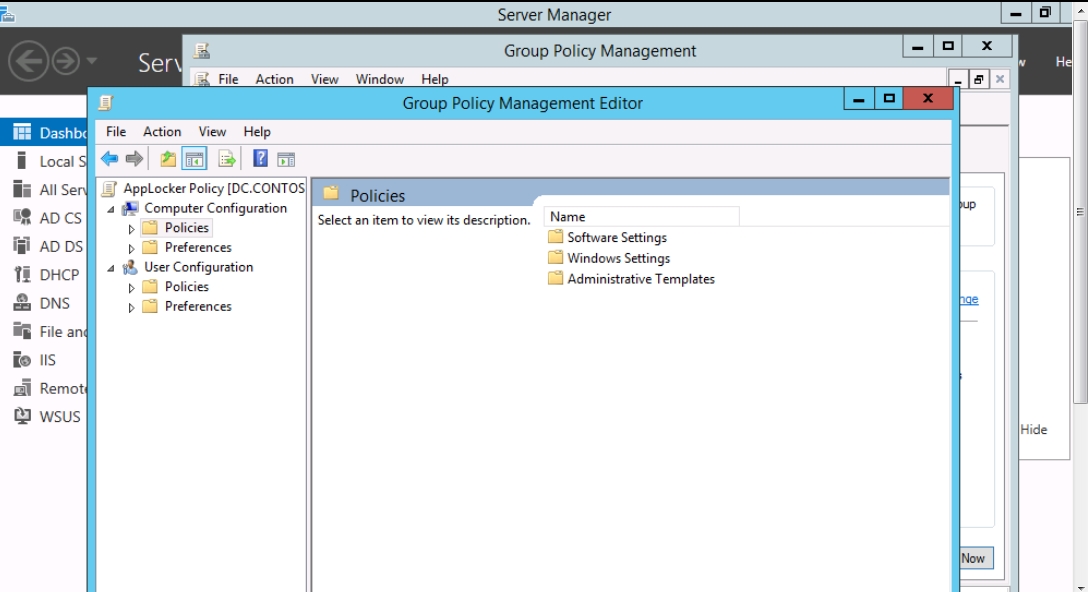Screen dimensions: 1088x592
Task: Expand Preferences under User Configuration
Action: (131, 307)
